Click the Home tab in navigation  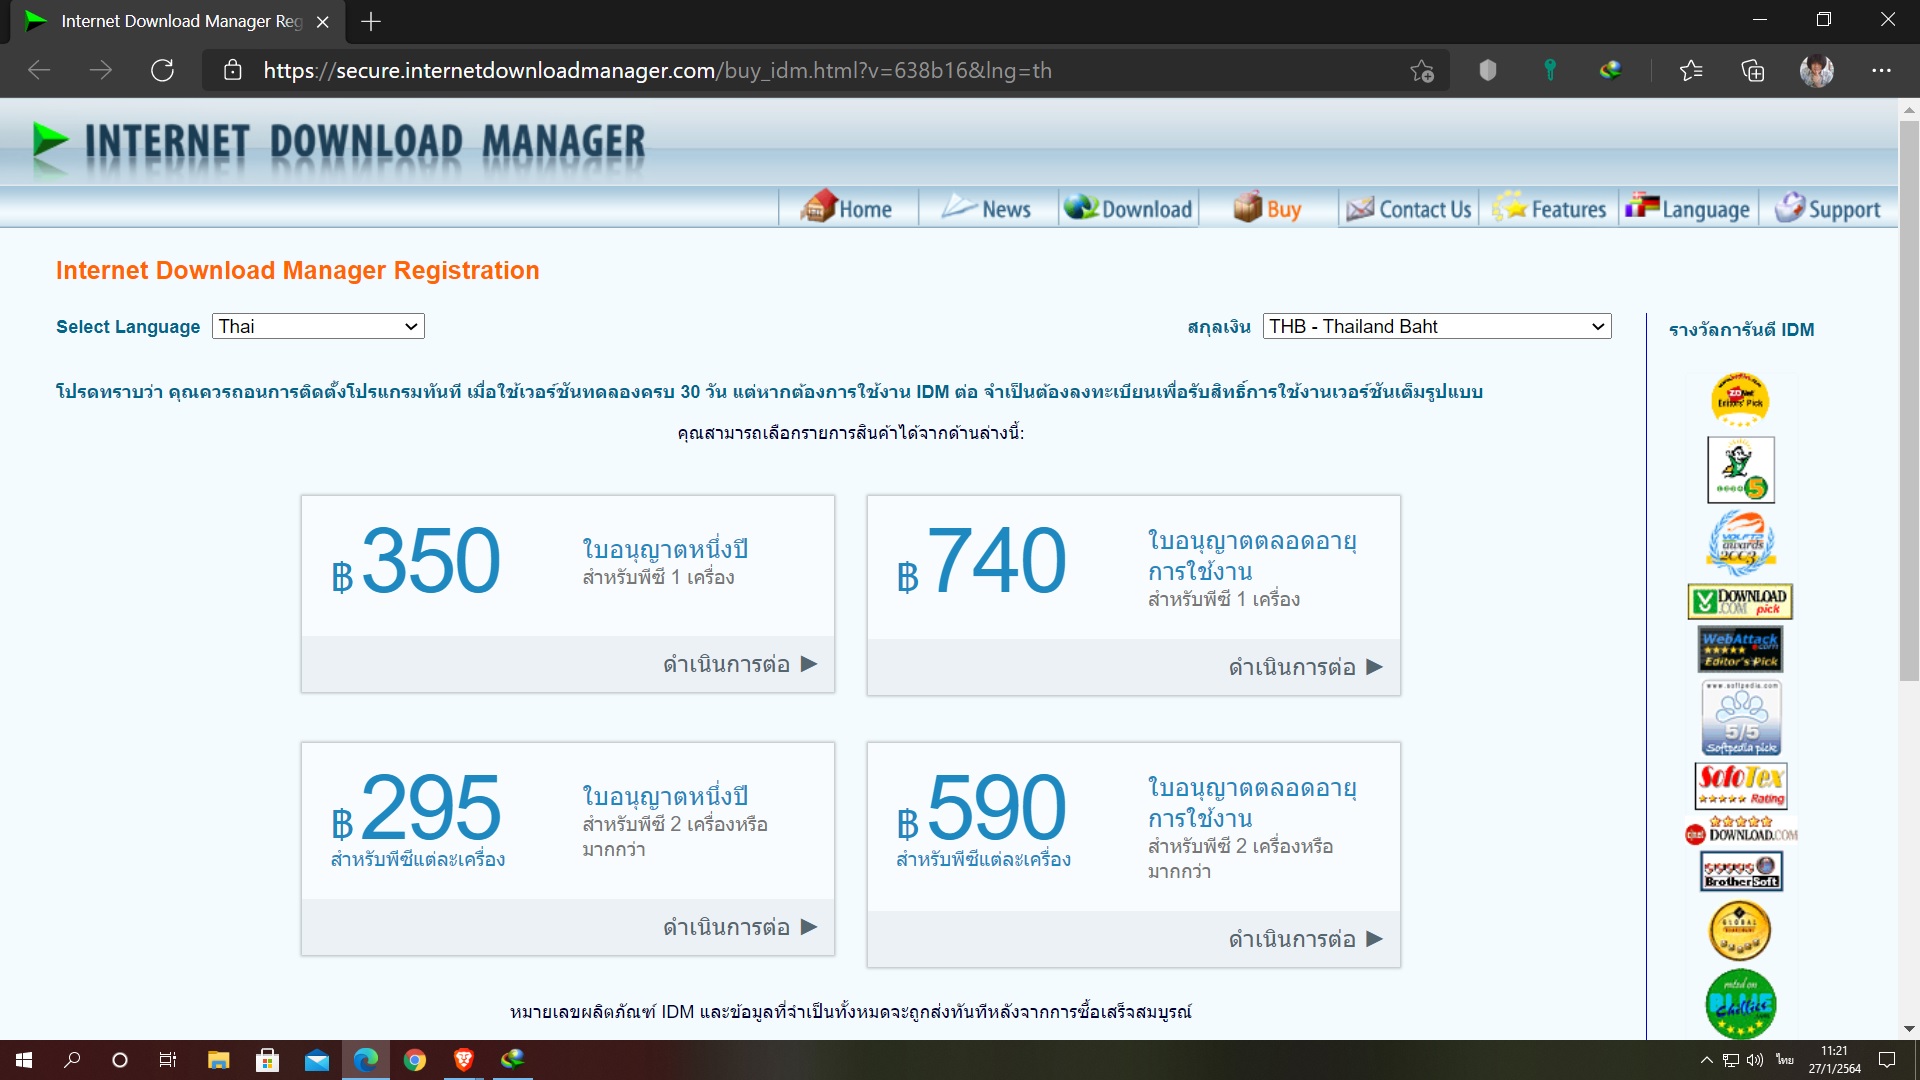(844, 208)
